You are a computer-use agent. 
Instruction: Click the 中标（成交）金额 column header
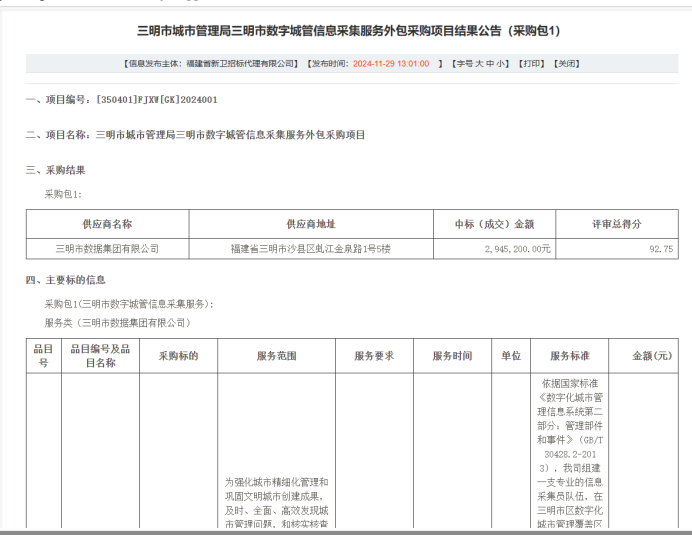point(494,224)
